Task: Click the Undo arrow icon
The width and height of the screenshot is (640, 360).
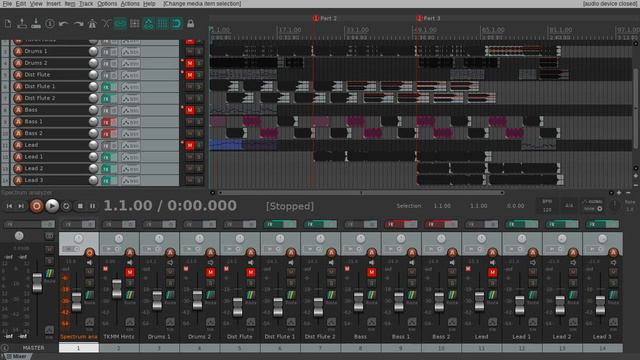Action: point(64,24)
